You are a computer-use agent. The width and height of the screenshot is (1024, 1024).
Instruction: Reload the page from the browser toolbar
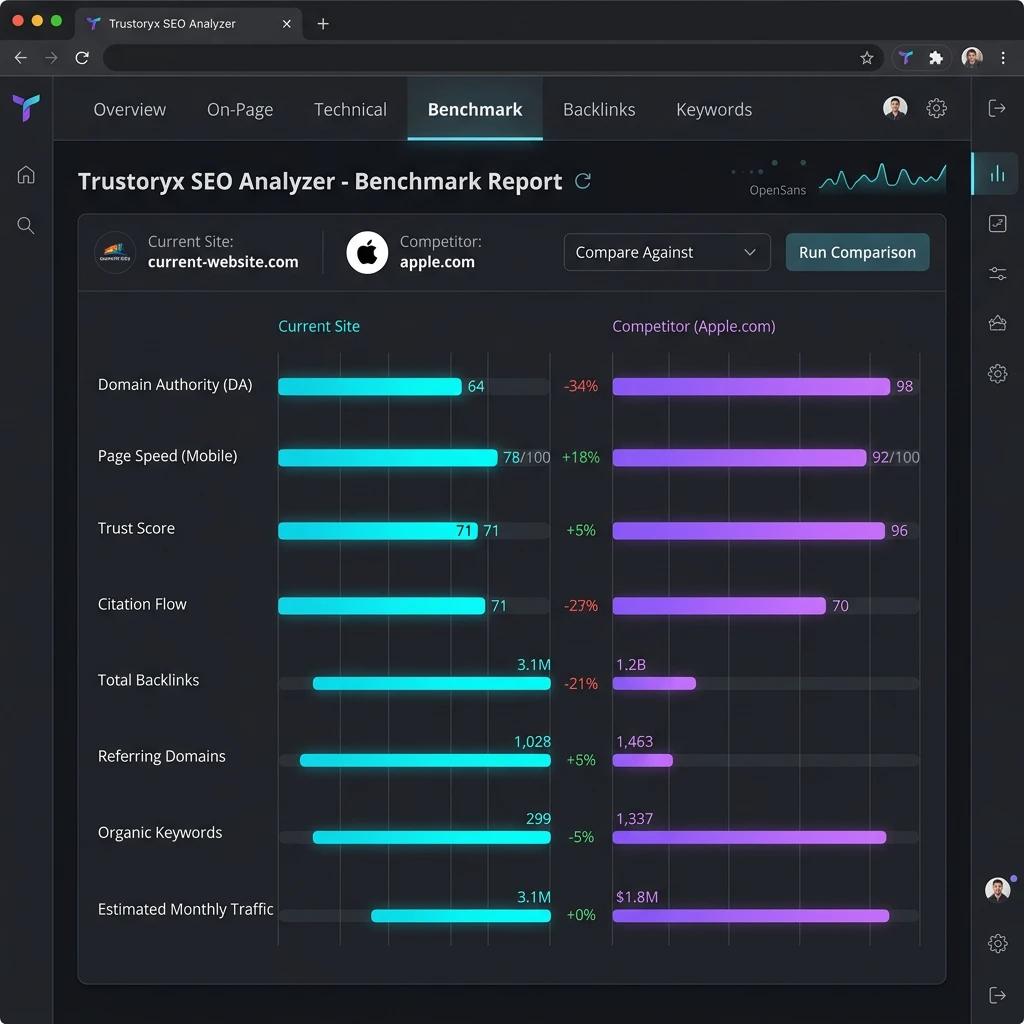click(82, 58)
